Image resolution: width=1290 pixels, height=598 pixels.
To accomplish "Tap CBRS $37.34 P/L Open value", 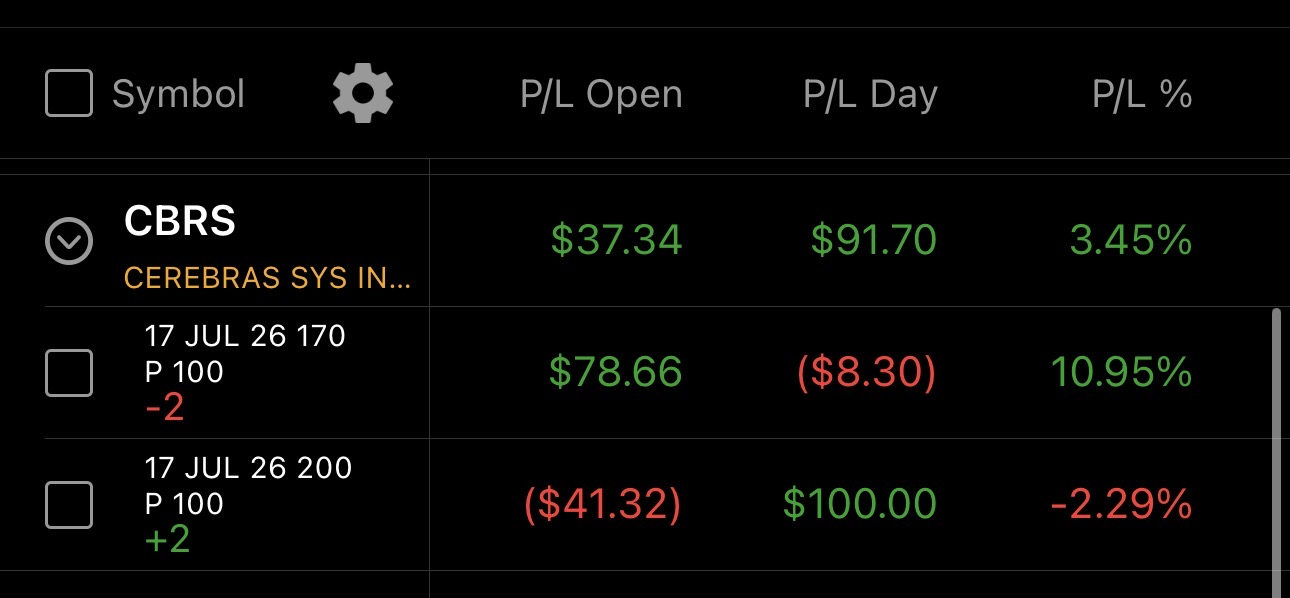I will (x=616, y=240).
